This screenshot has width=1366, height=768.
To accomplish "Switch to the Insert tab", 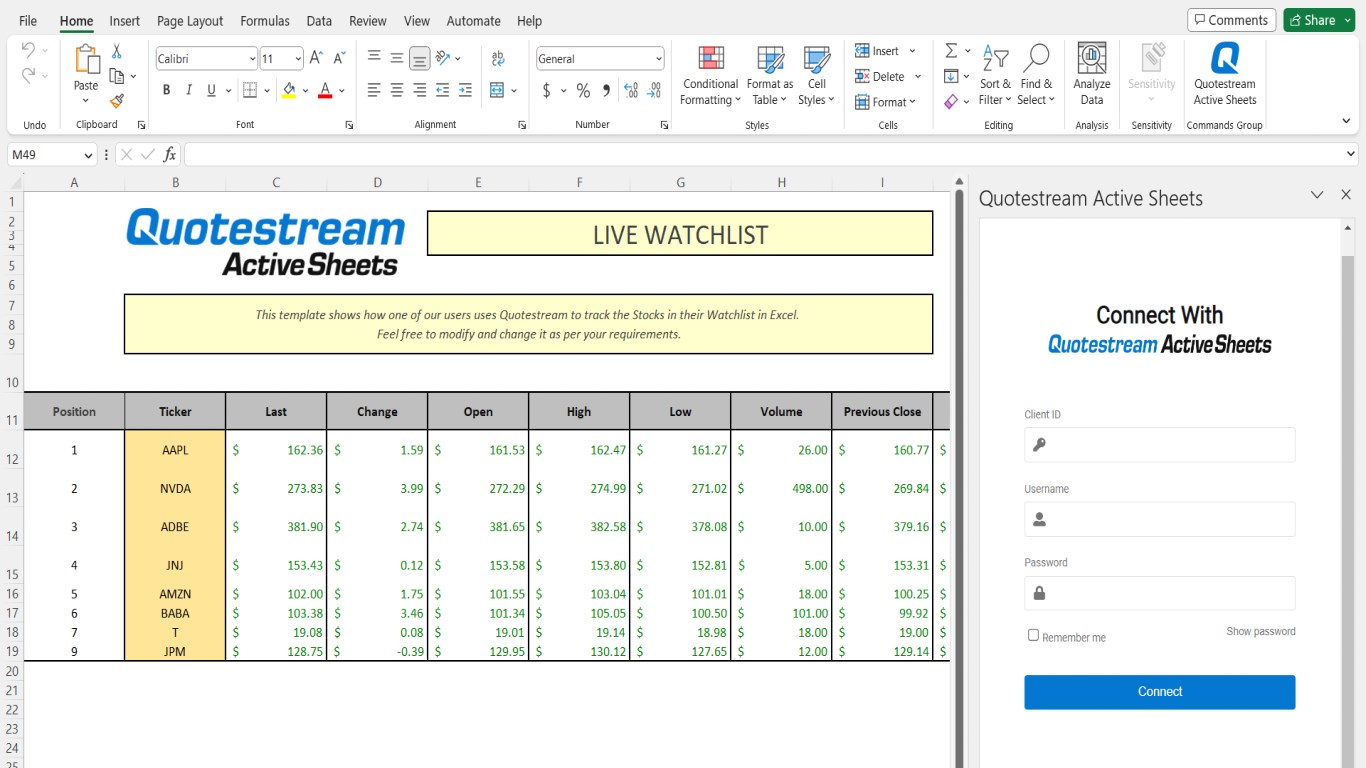I will point(125,21).
